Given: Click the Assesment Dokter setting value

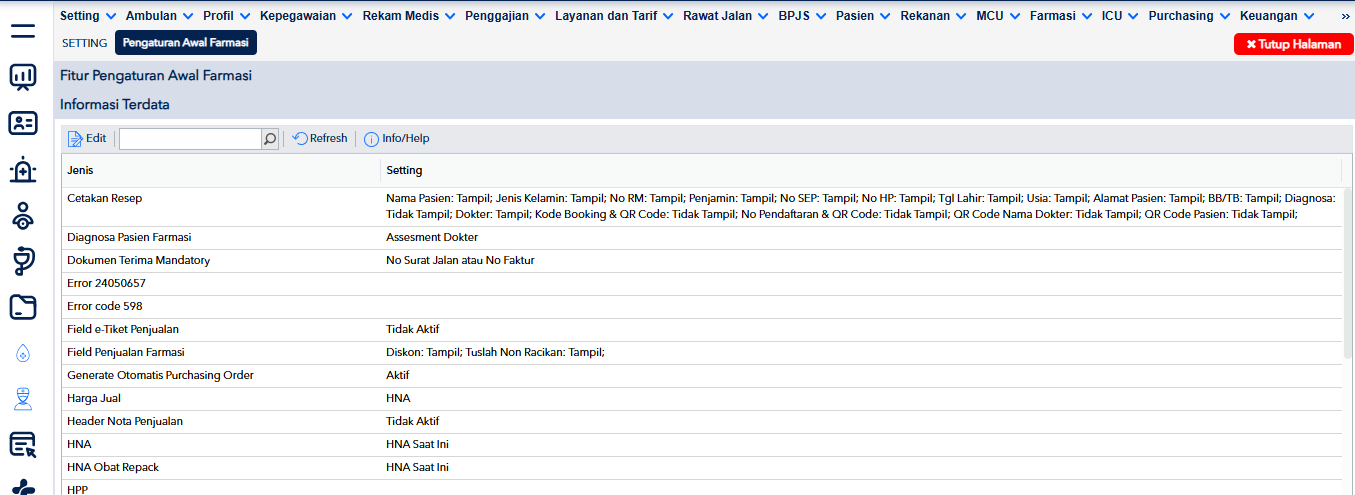Looking at the screenshot, I should tap(432, 238).
